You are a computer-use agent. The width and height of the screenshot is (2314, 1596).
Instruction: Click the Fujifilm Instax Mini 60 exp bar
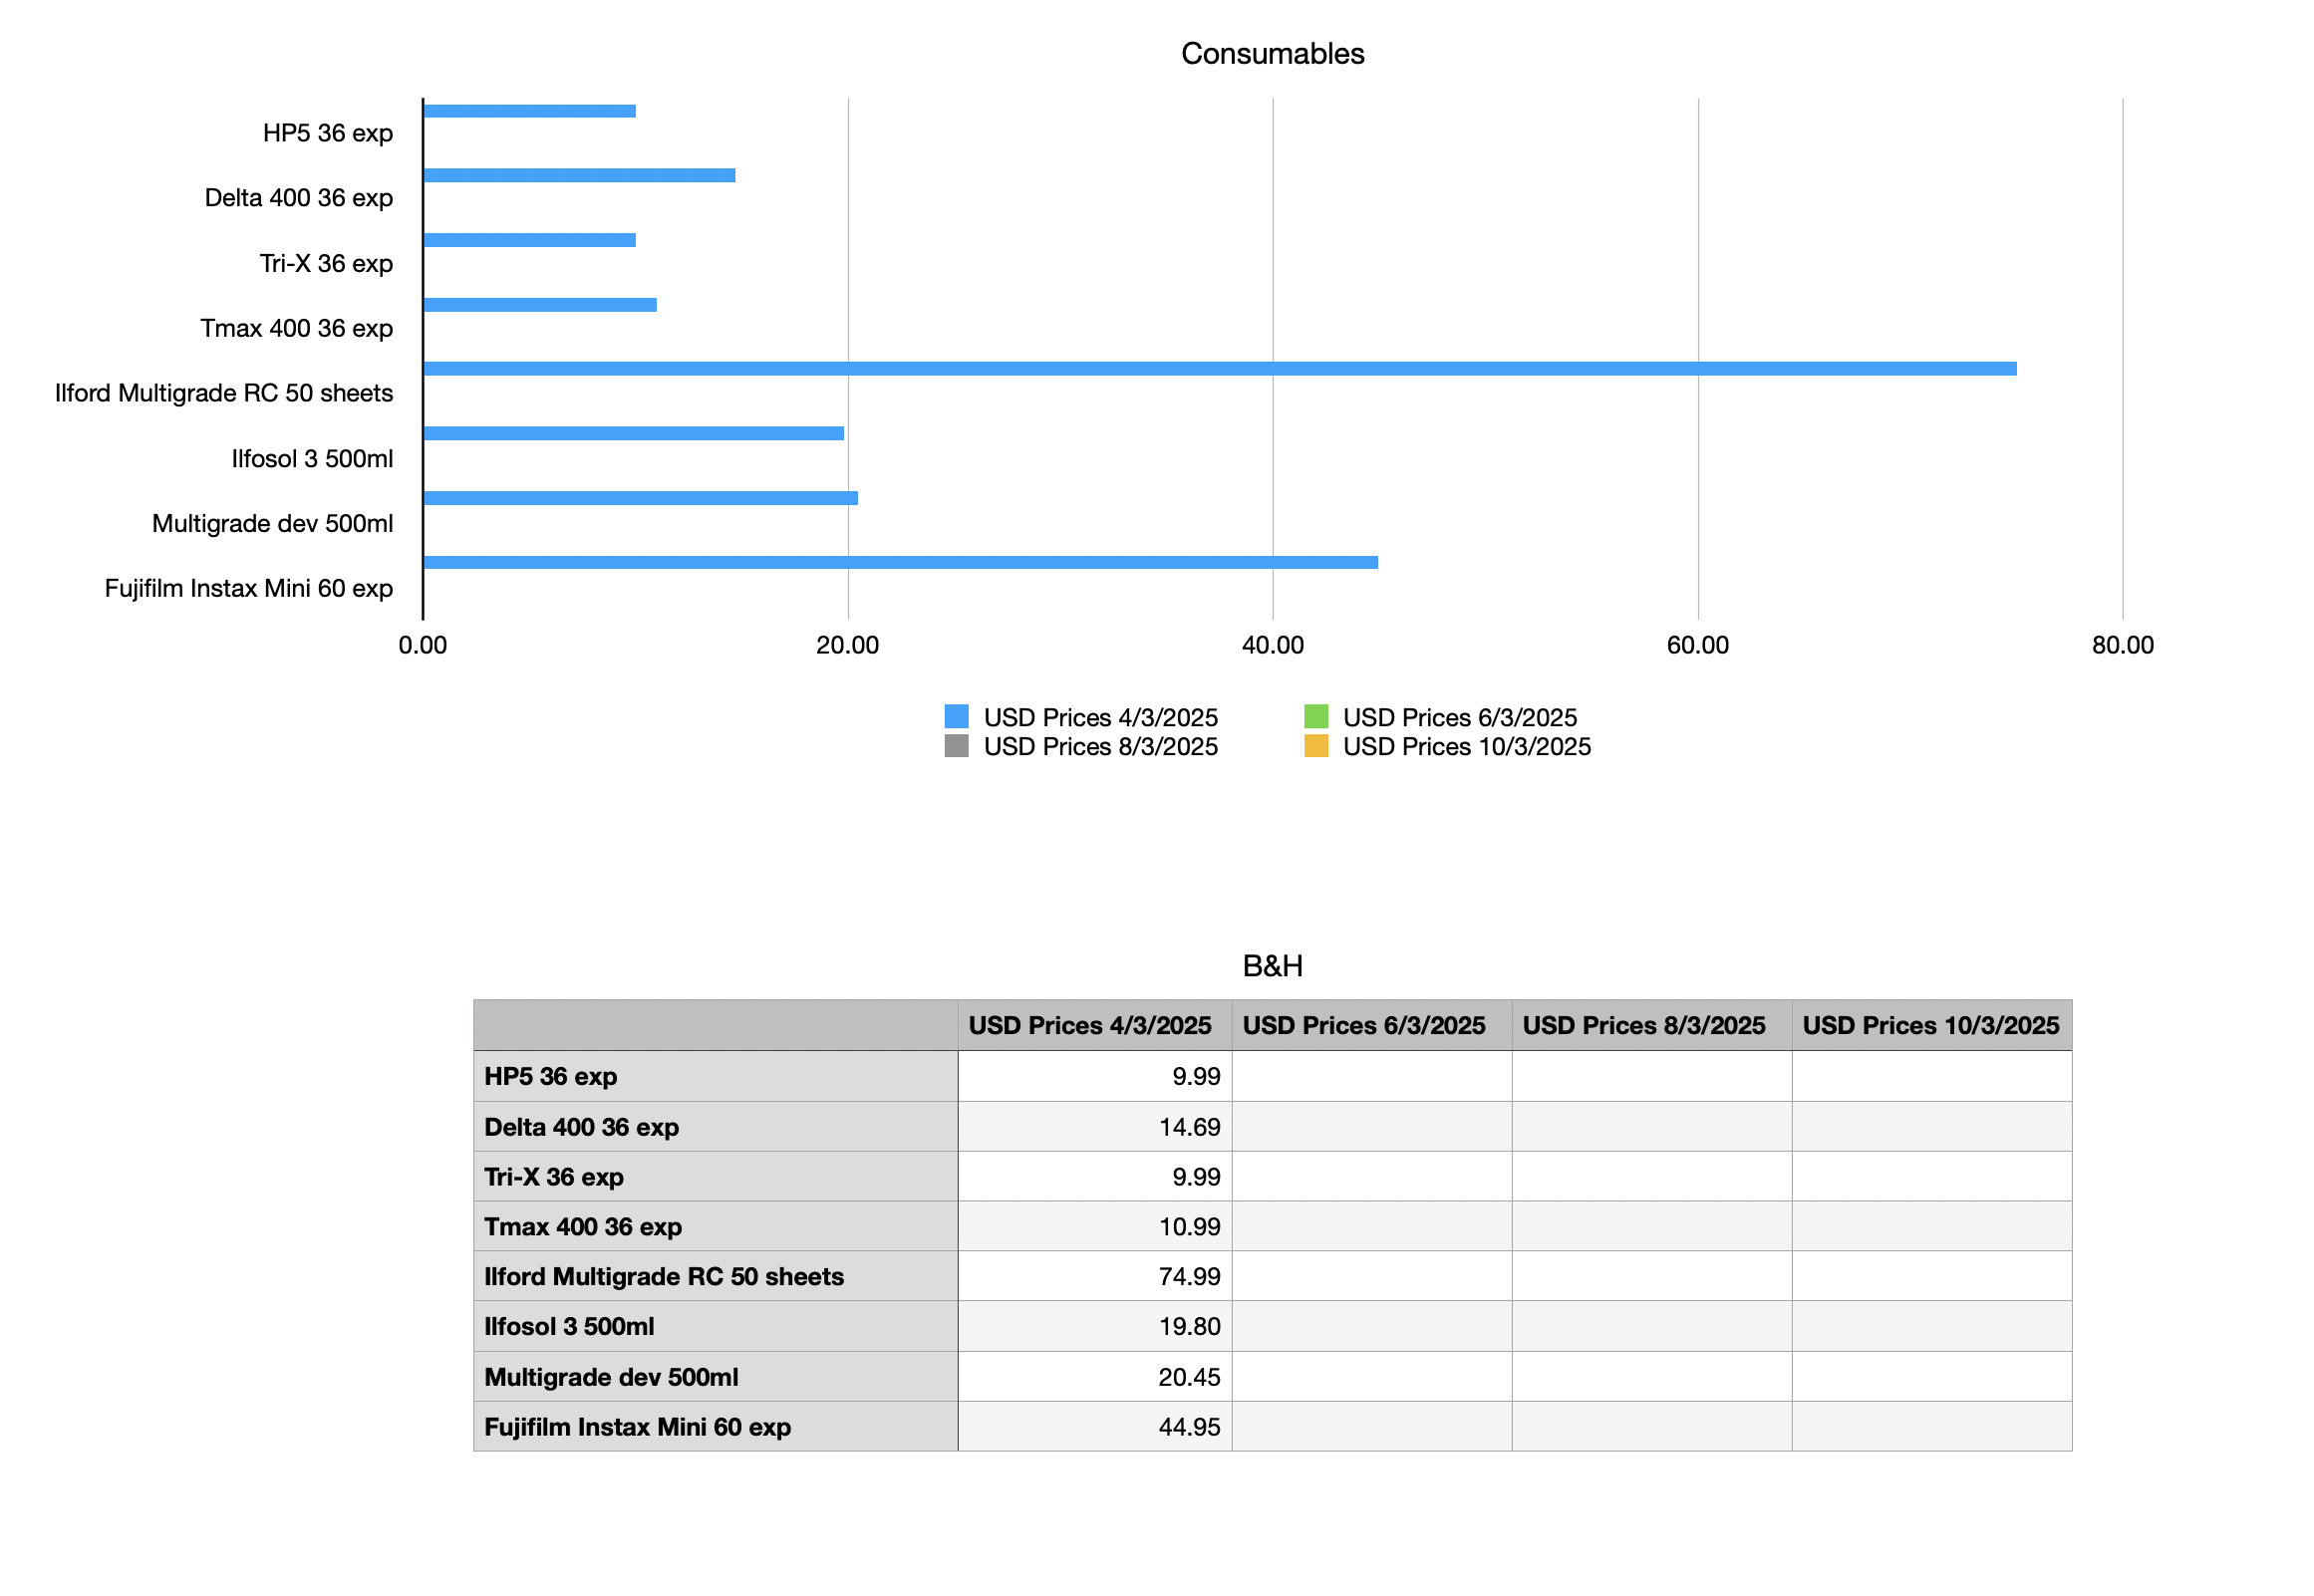(901, 563)
